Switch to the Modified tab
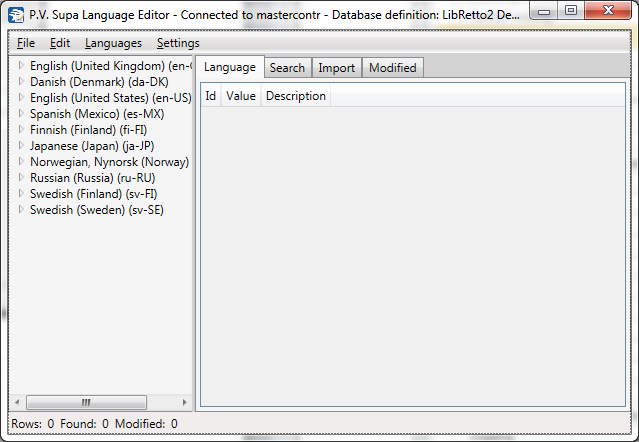639x442 pixels. 392,68
